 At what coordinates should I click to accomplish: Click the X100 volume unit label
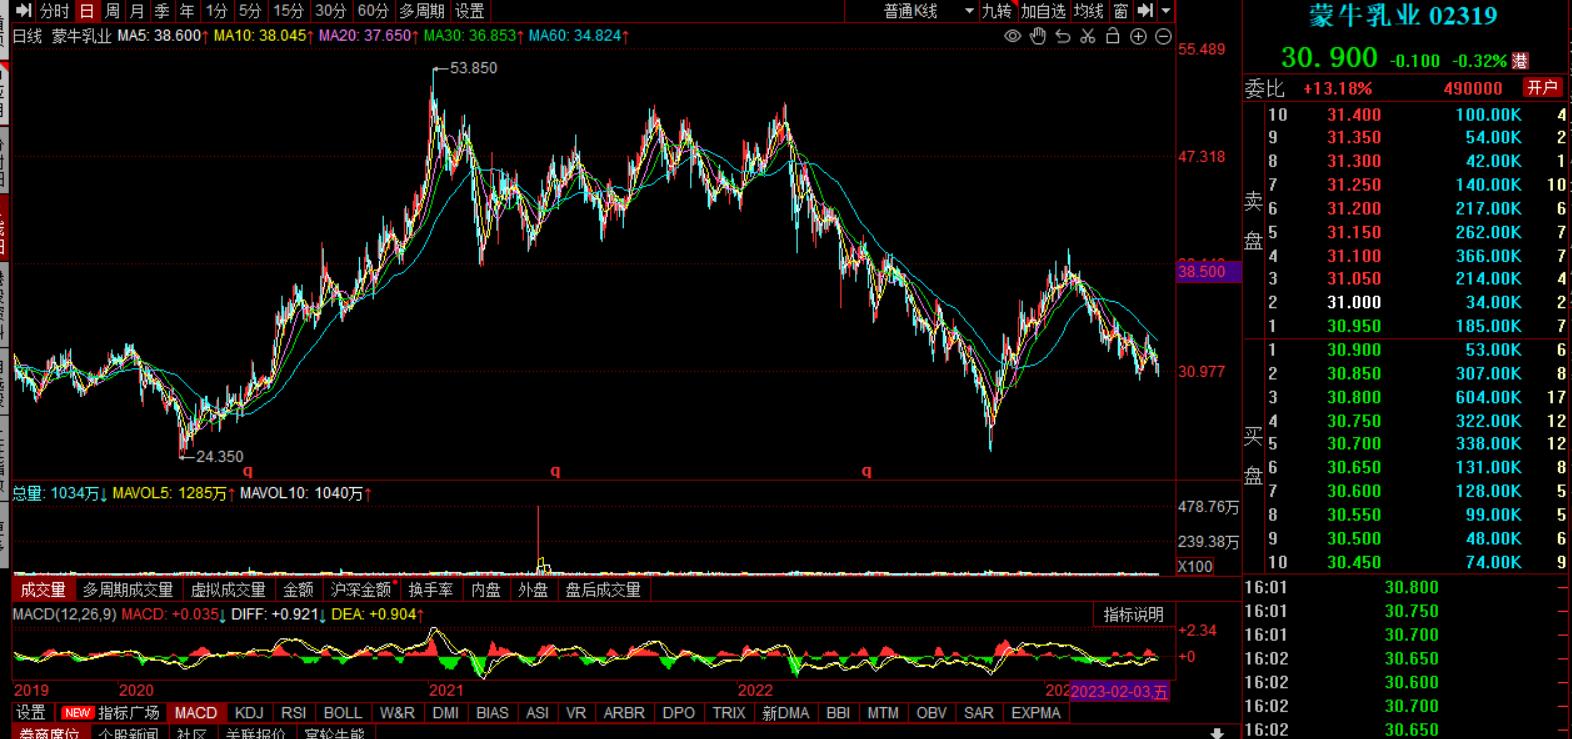(1195, 566)
